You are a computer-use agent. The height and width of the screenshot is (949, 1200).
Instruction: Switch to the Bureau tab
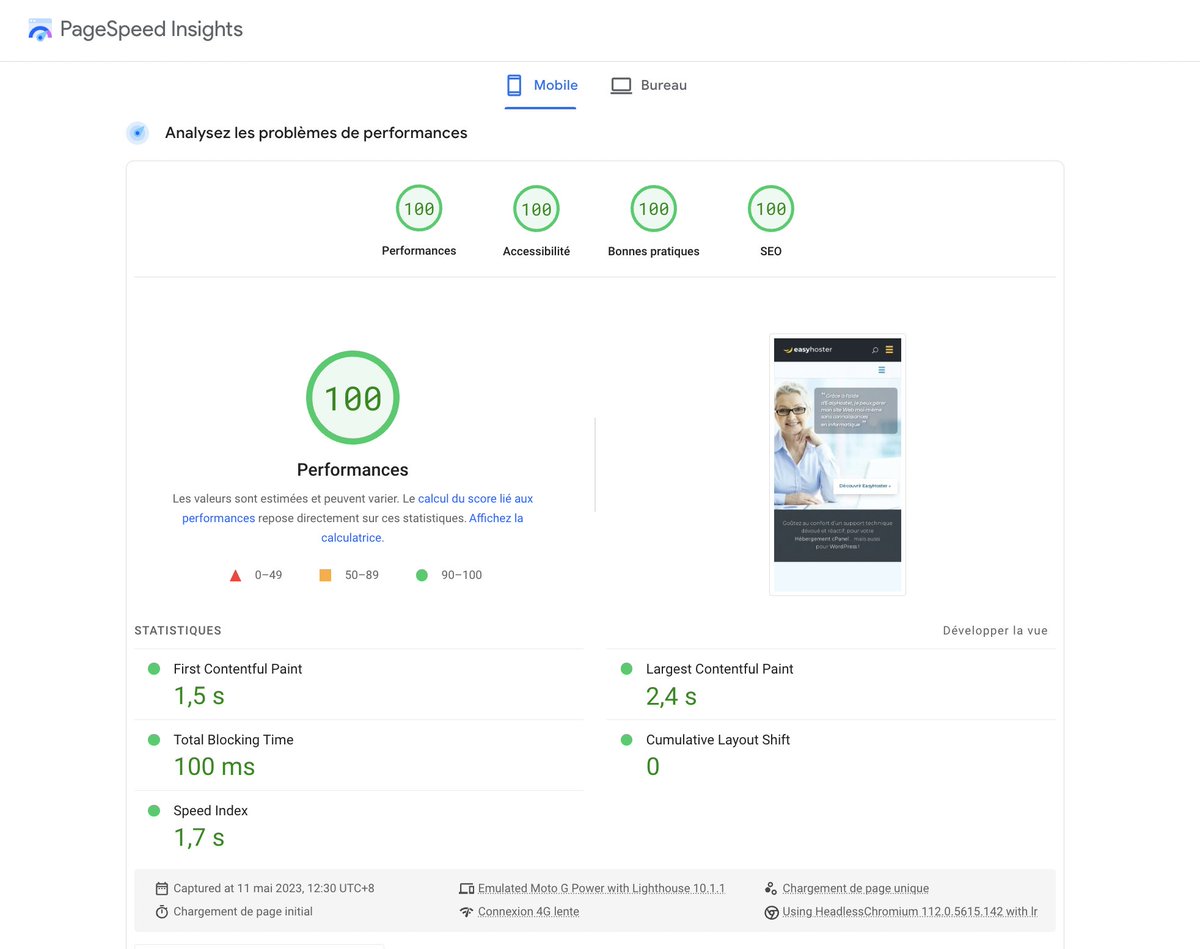[649, 86]
